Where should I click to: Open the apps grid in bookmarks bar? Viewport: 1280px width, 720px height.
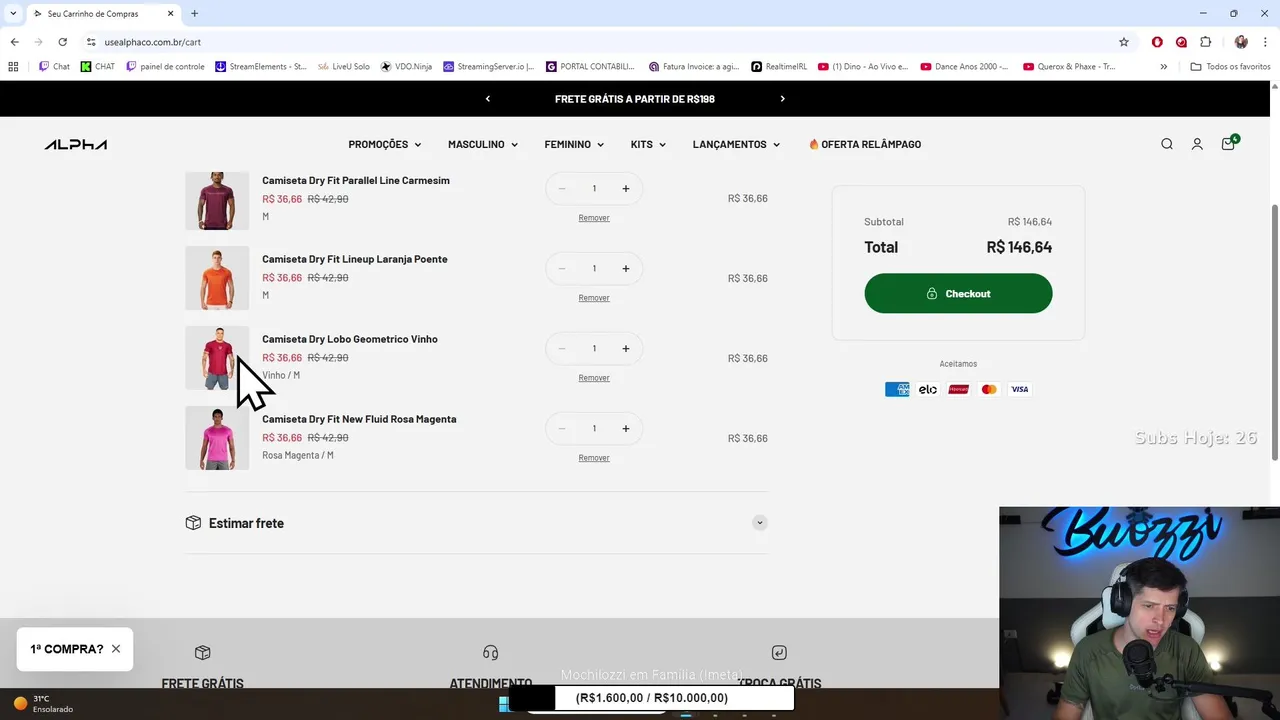13,67
